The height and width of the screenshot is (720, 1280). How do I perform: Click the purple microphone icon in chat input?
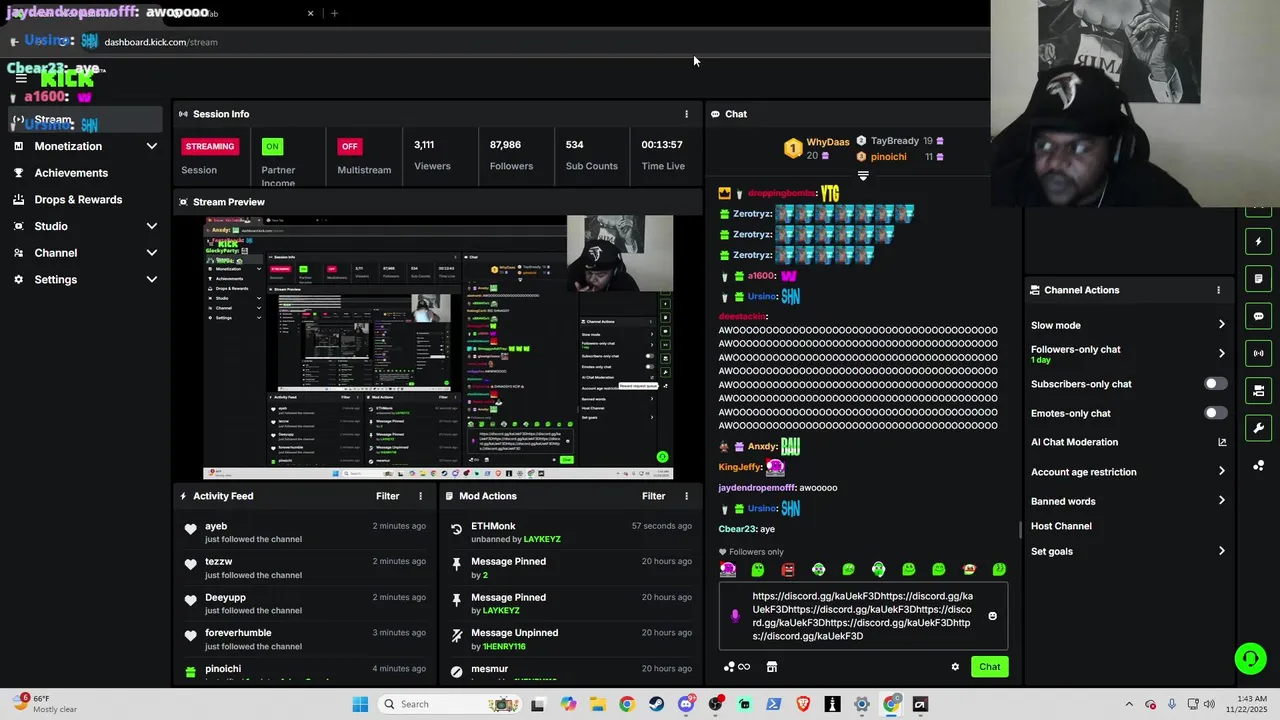click(x=735, y=616)
